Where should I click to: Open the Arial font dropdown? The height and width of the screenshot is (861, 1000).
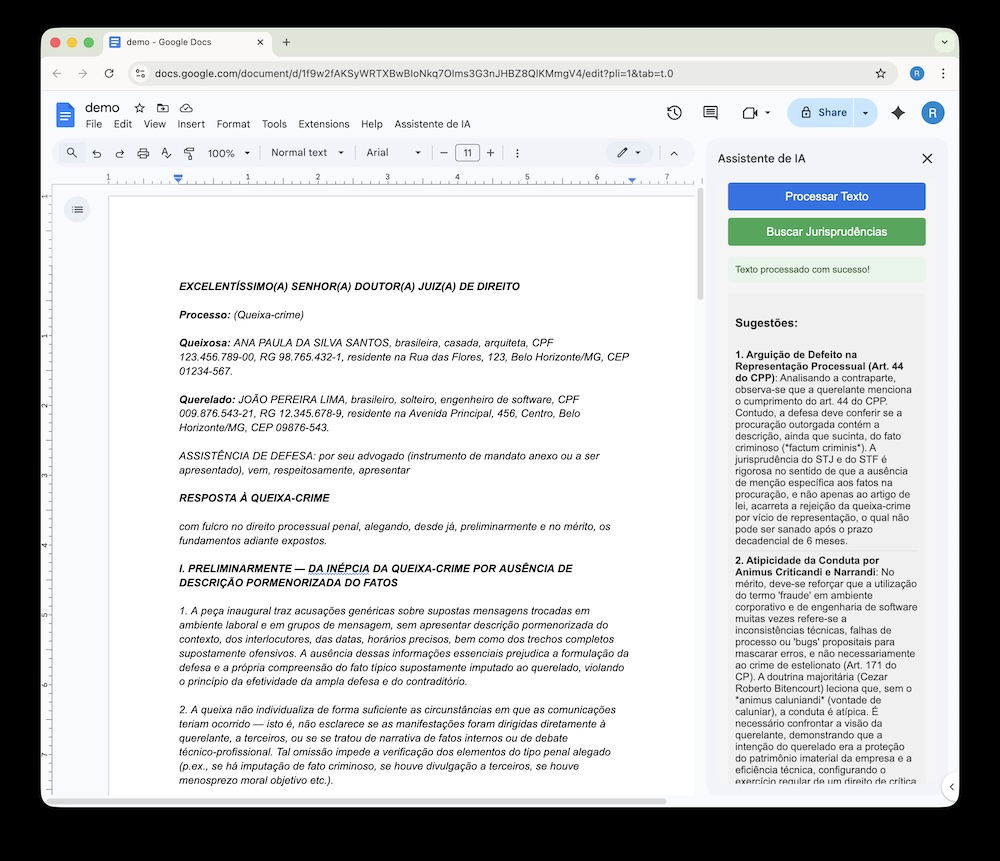click(x=393, y=153)
